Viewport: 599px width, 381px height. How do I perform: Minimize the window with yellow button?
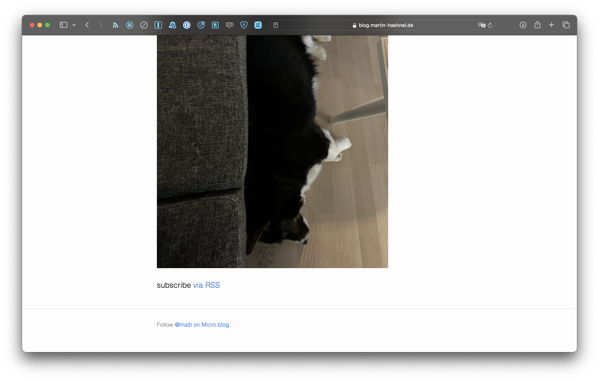click(x=40, y=25)
